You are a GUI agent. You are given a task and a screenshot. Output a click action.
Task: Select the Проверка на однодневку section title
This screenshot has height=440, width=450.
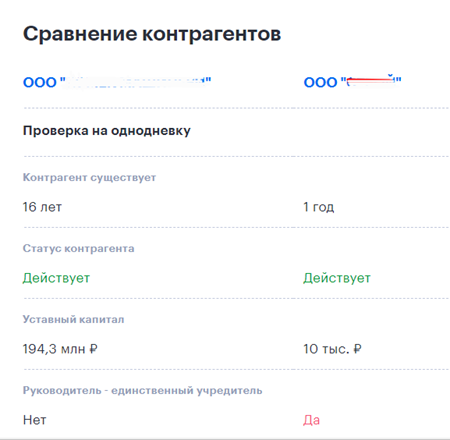point(107,131)
